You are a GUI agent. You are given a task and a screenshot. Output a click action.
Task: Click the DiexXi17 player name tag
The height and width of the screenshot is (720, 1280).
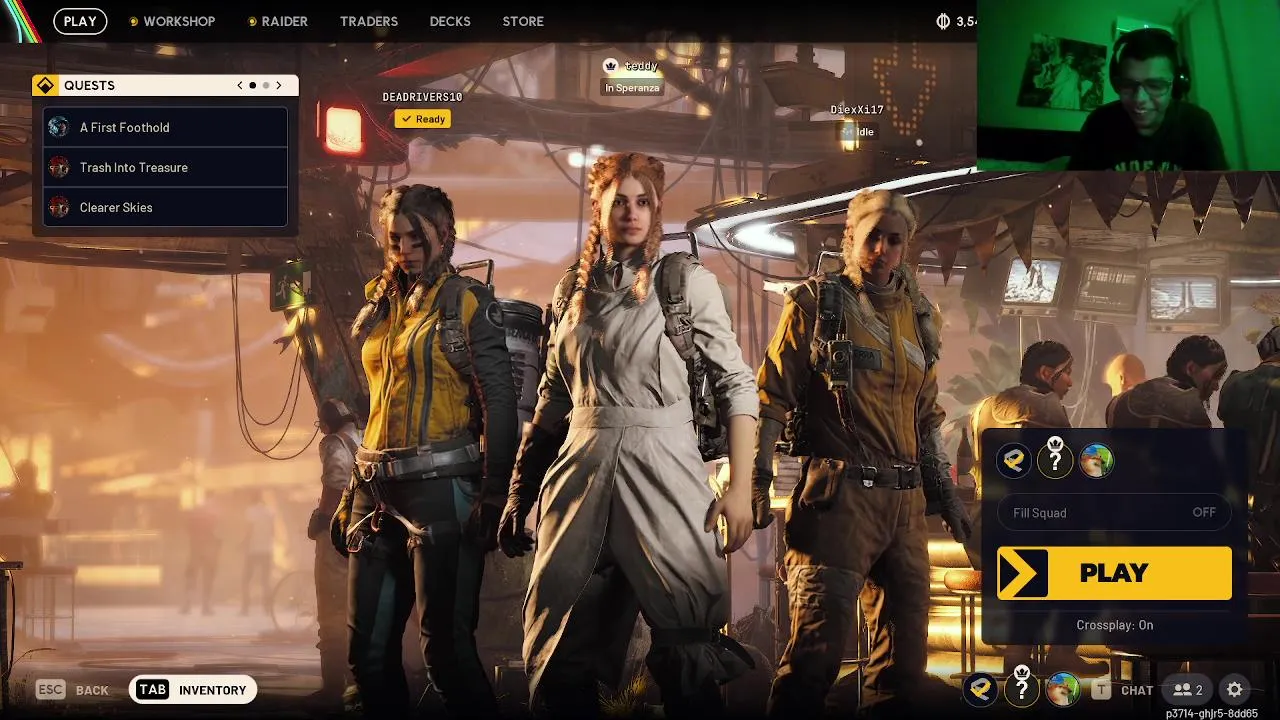pos(857,110)
